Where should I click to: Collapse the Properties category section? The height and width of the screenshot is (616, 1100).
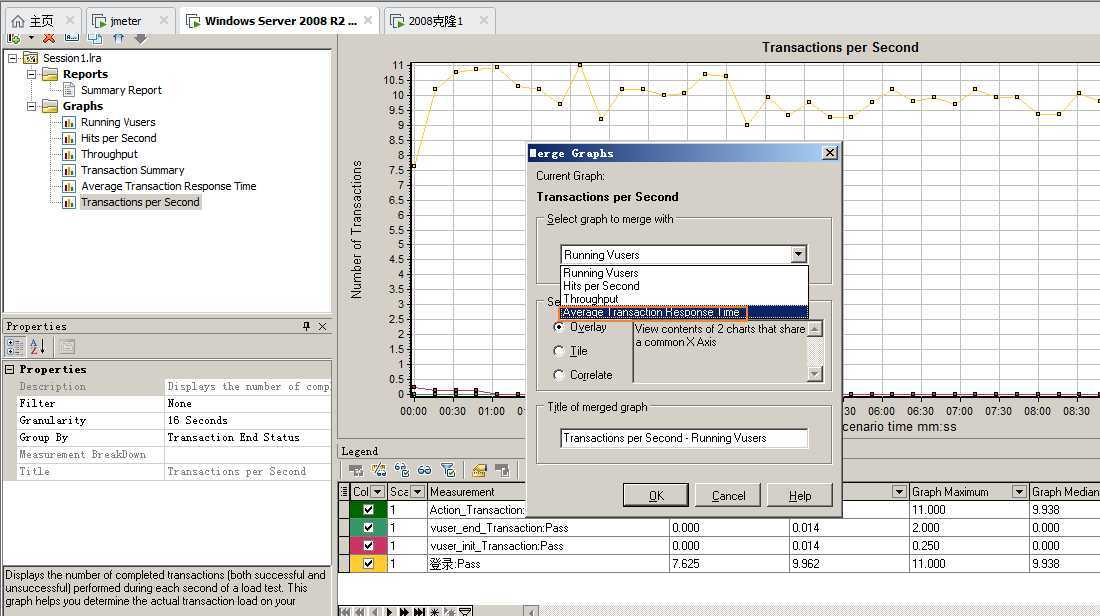tap(10, 369)
